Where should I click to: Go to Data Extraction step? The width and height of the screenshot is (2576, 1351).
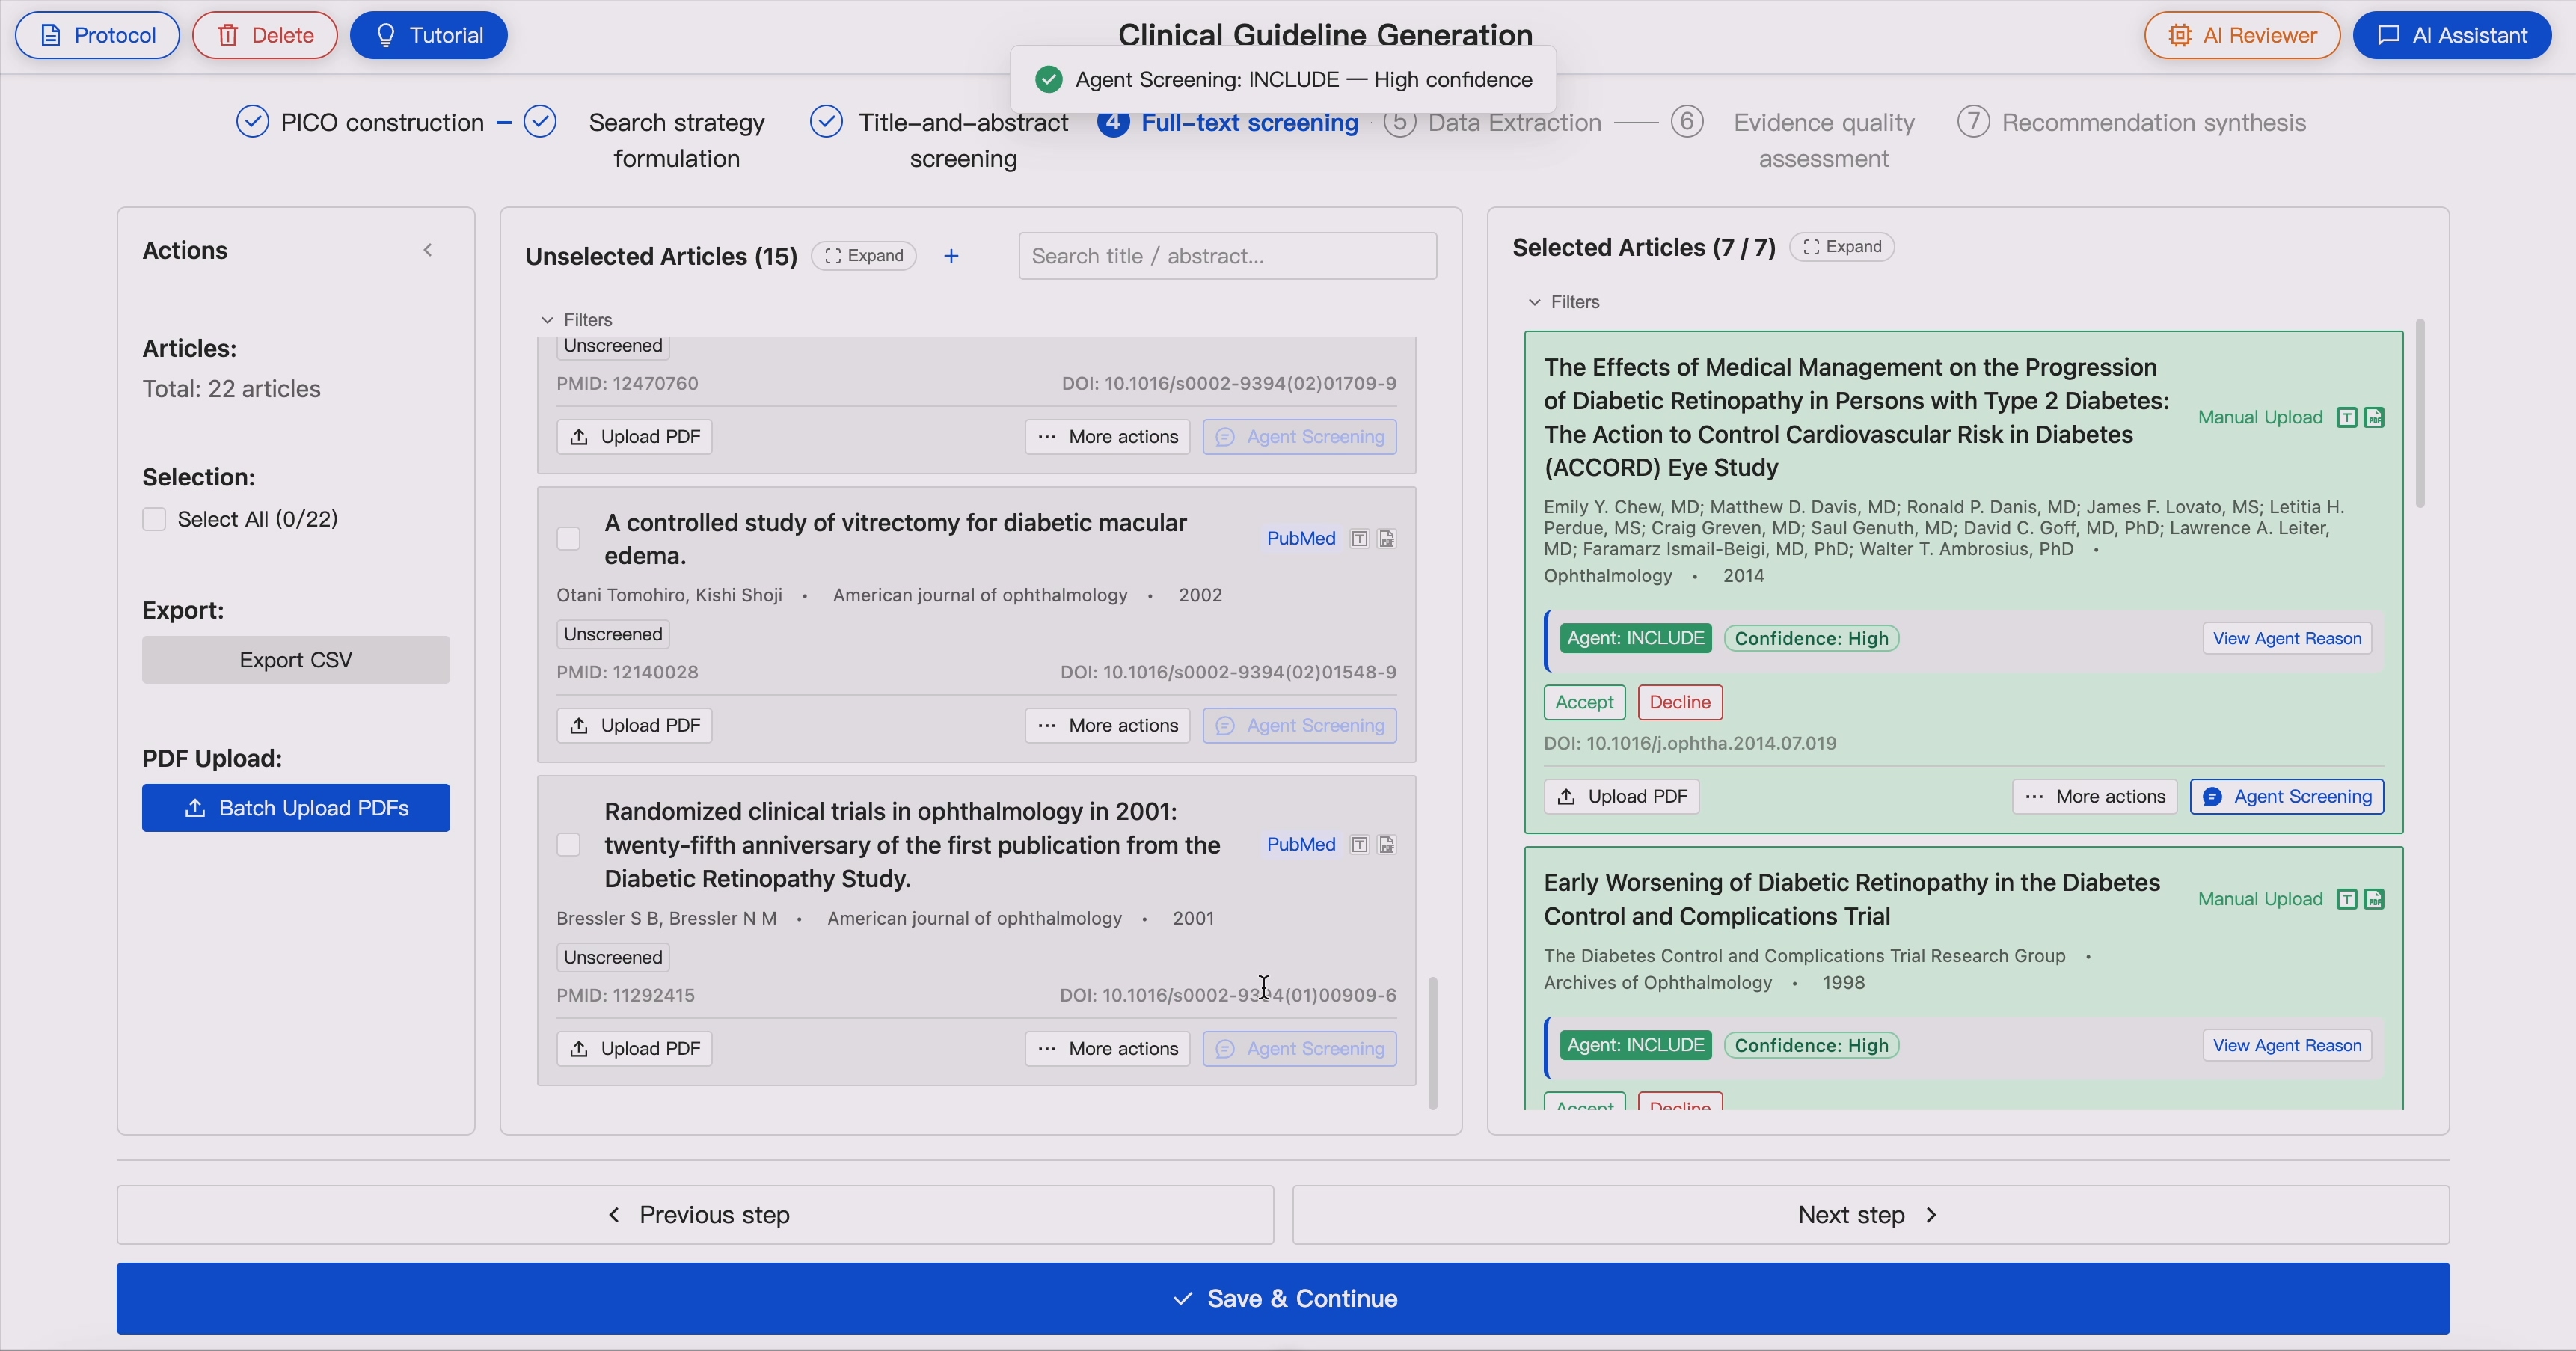(x=1493, y=122)
